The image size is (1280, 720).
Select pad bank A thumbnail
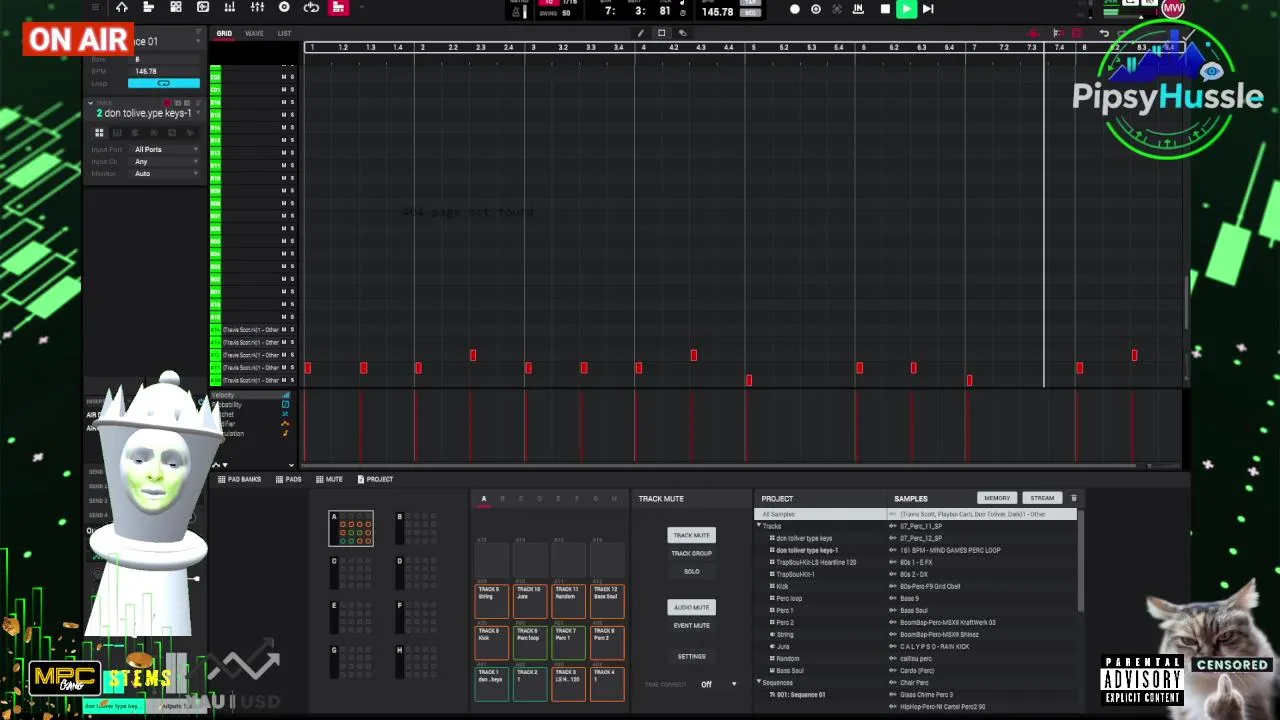[351, 529]
